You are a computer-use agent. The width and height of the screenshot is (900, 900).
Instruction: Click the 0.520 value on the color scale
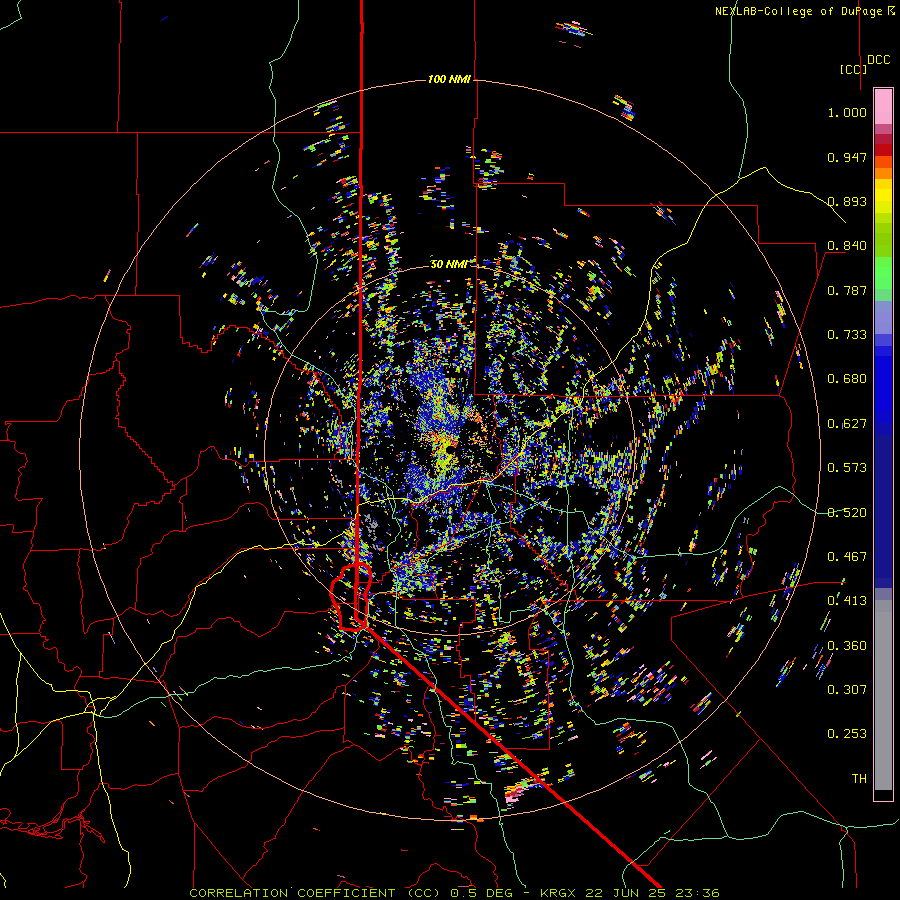[x=847, y=513]
